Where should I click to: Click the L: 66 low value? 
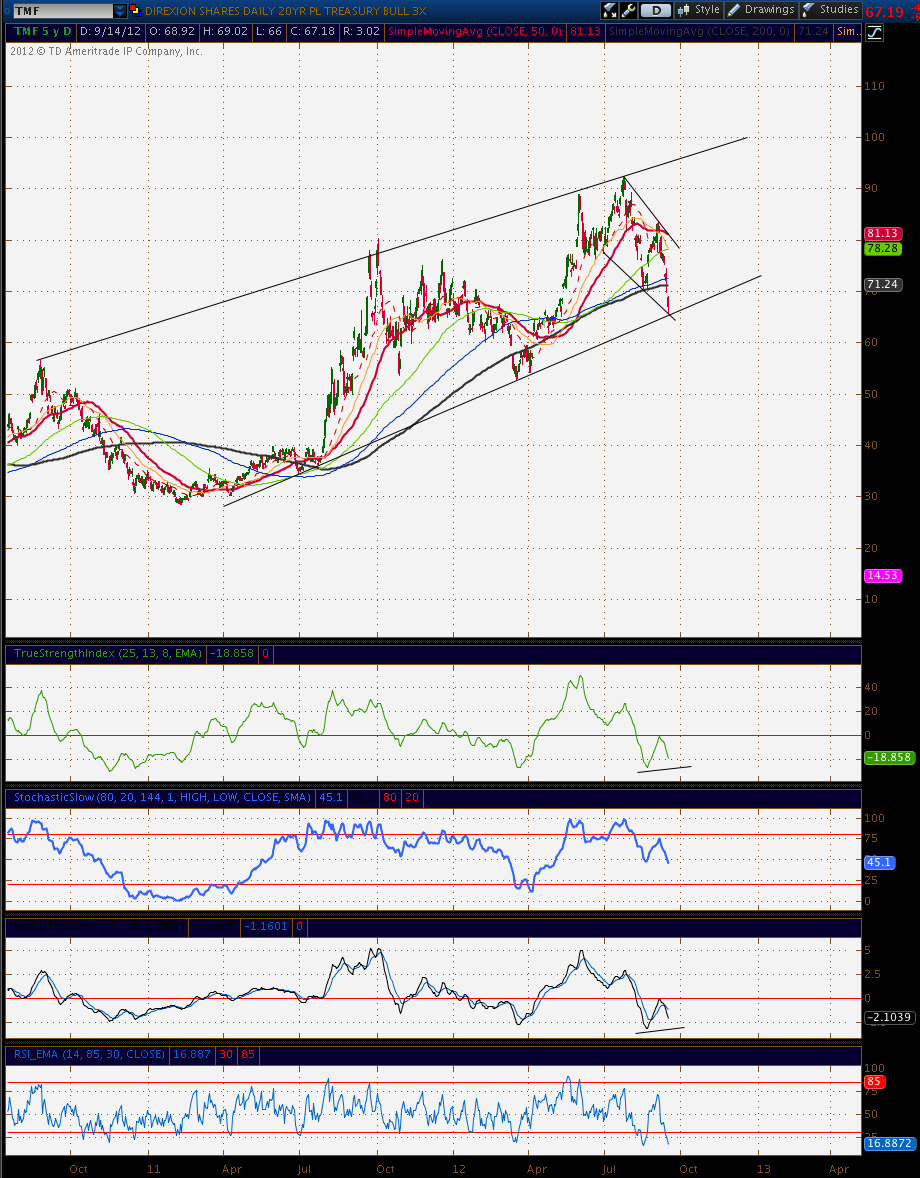(x=268, y=32)
